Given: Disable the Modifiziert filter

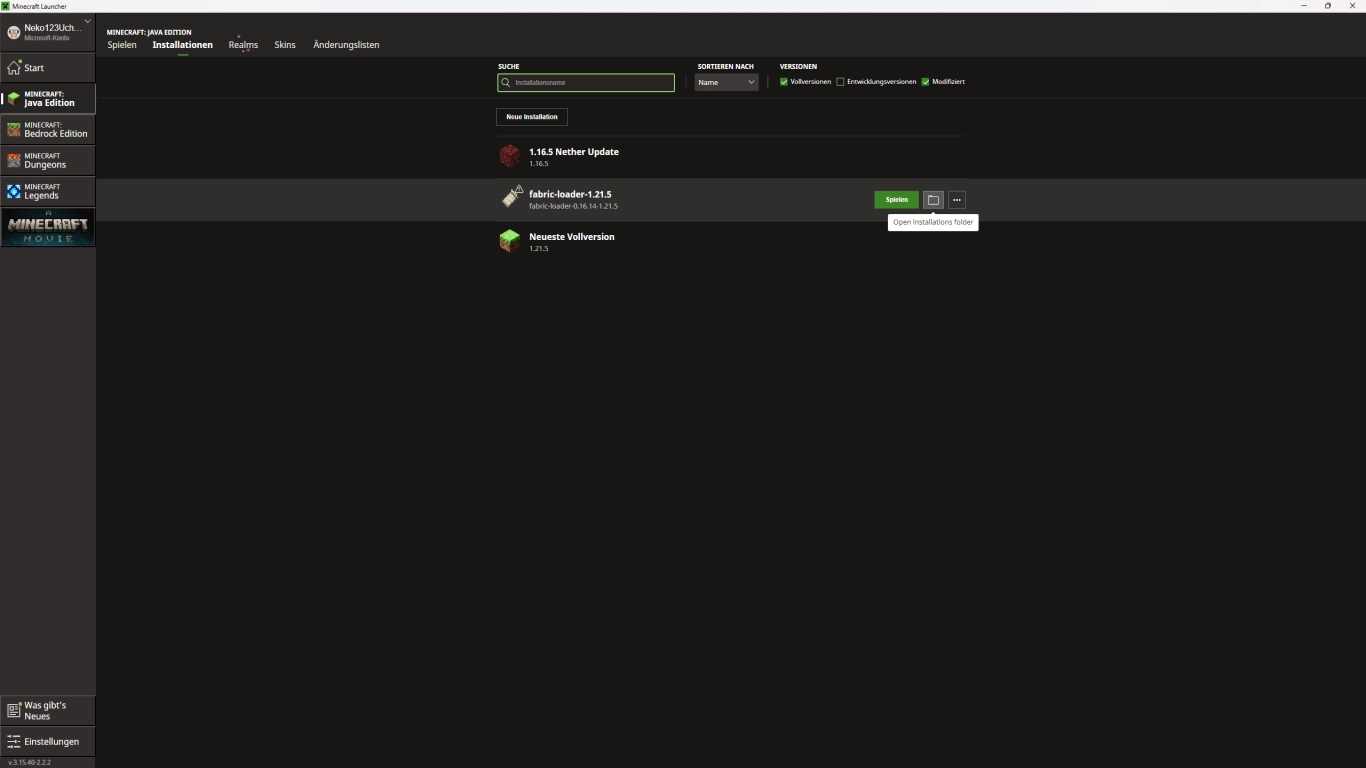Looking at the screenshot, I should click(925, 81).
